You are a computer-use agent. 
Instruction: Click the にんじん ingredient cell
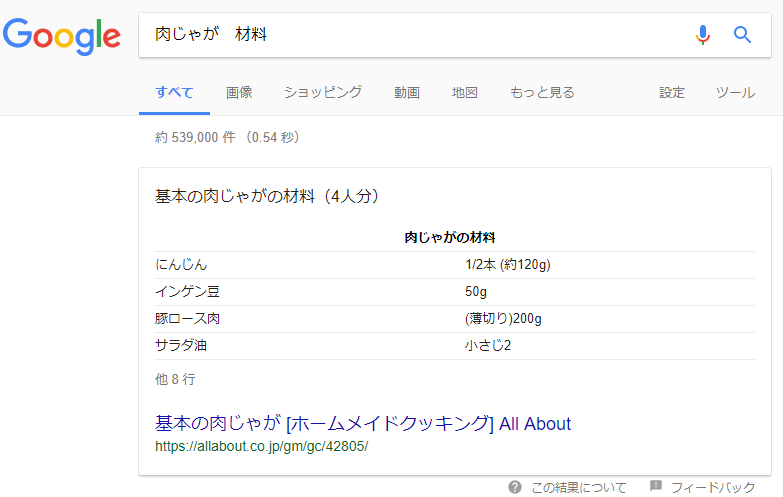coord(181,264)
